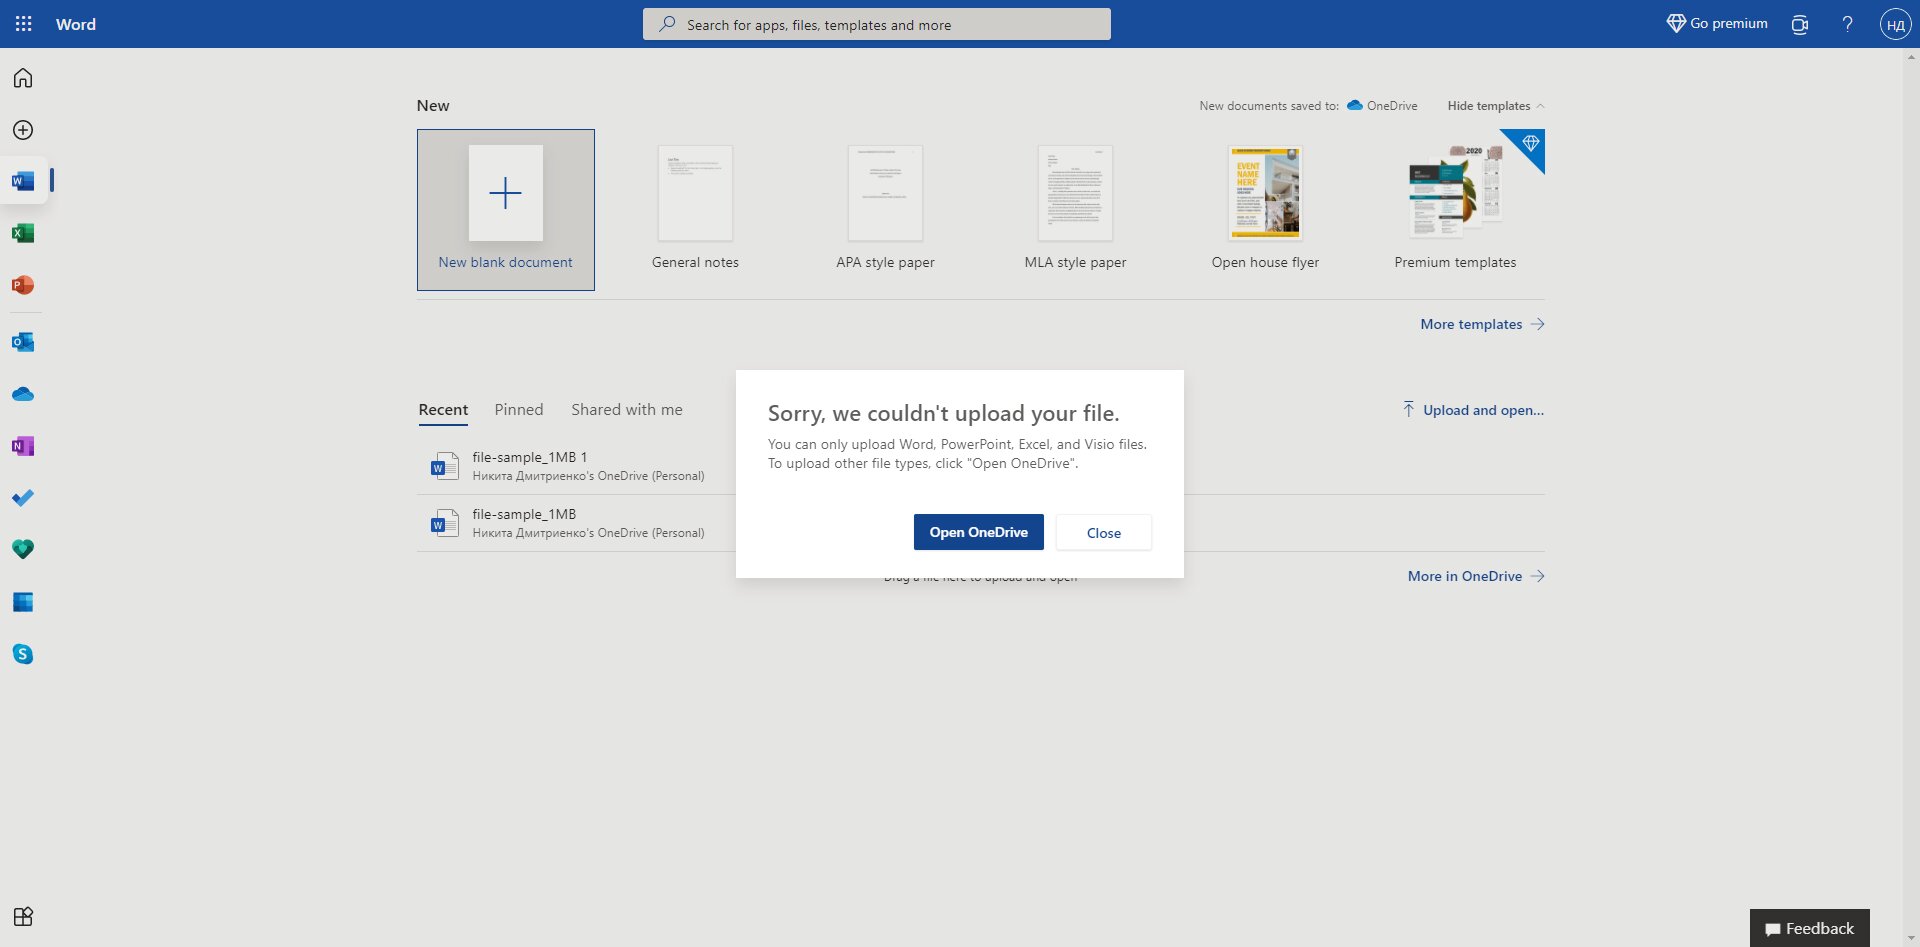Dismiss the upload error with Close

[1104, 533]
